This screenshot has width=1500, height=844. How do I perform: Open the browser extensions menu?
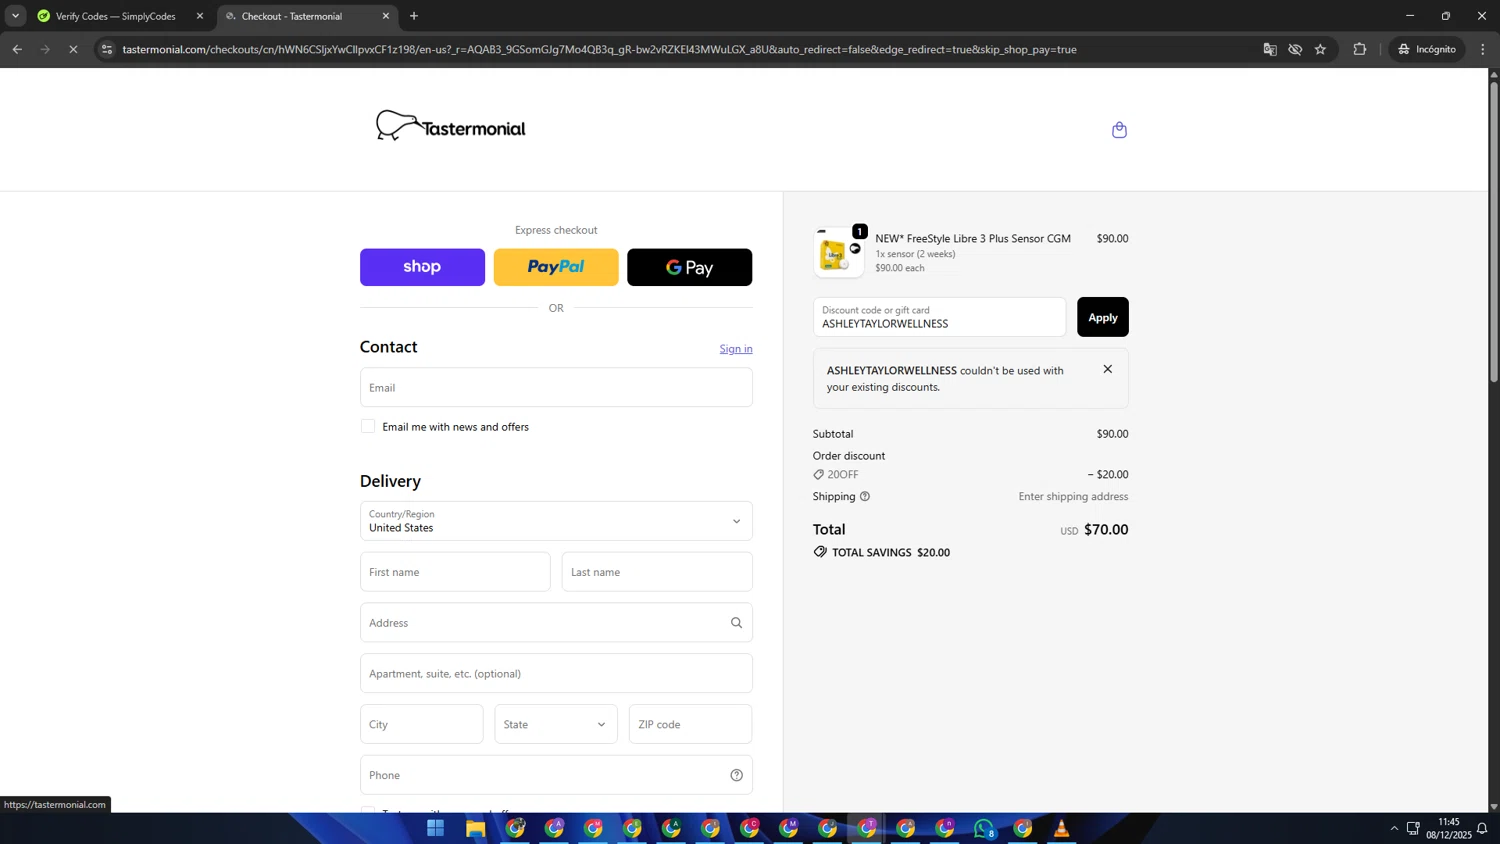pos(1359,49)
